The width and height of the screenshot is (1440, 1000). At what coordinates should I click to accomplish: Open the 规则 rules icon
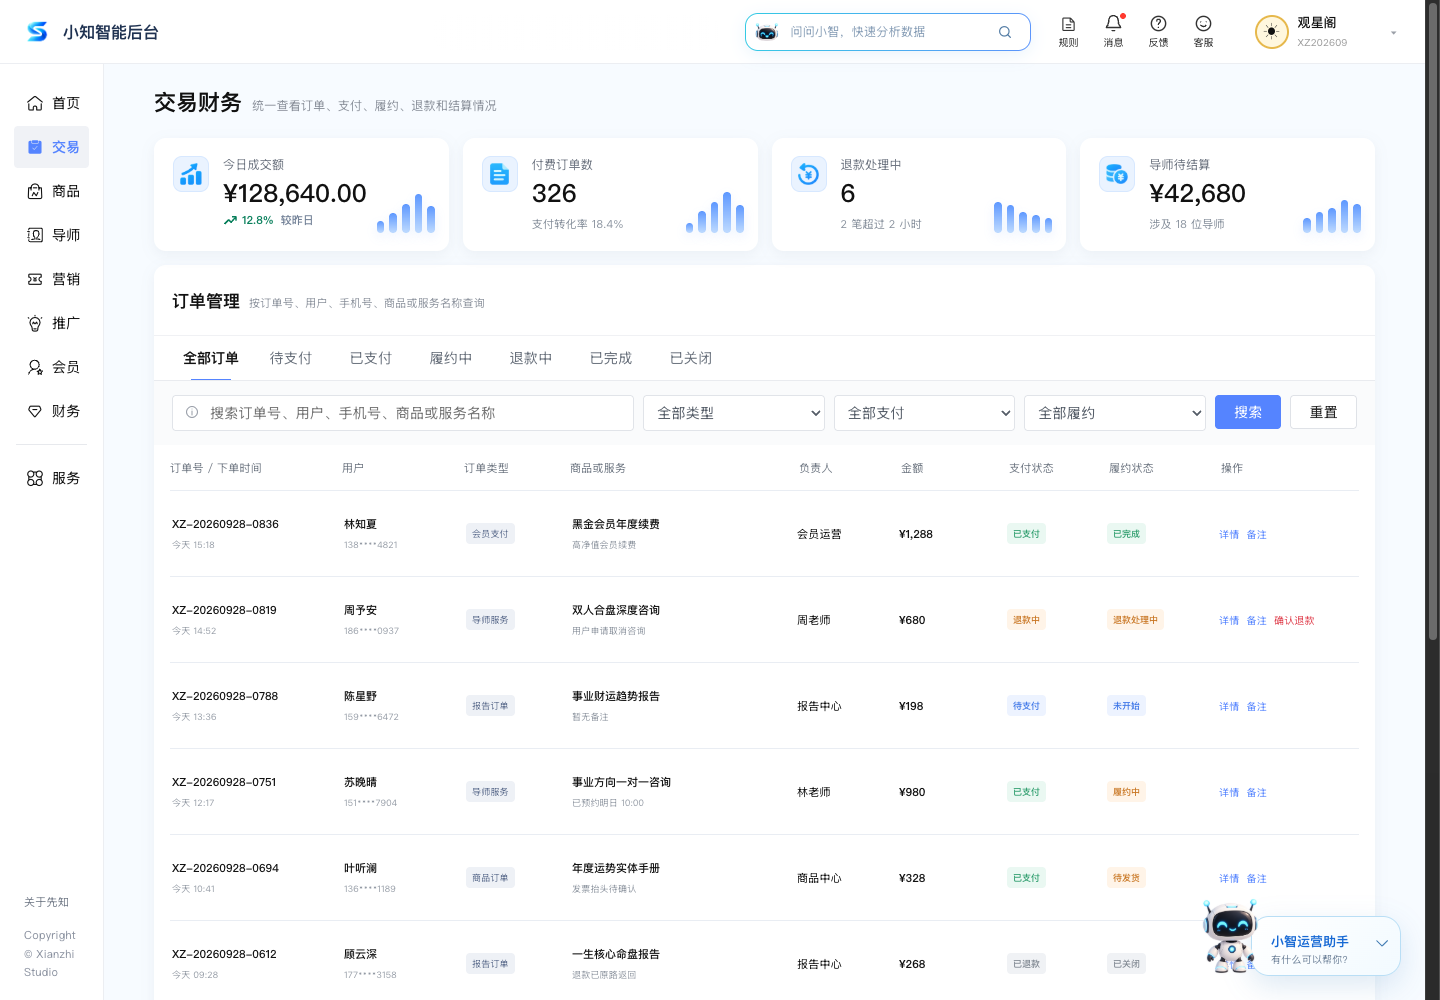pyautogui.click(x=1068, y=31)
